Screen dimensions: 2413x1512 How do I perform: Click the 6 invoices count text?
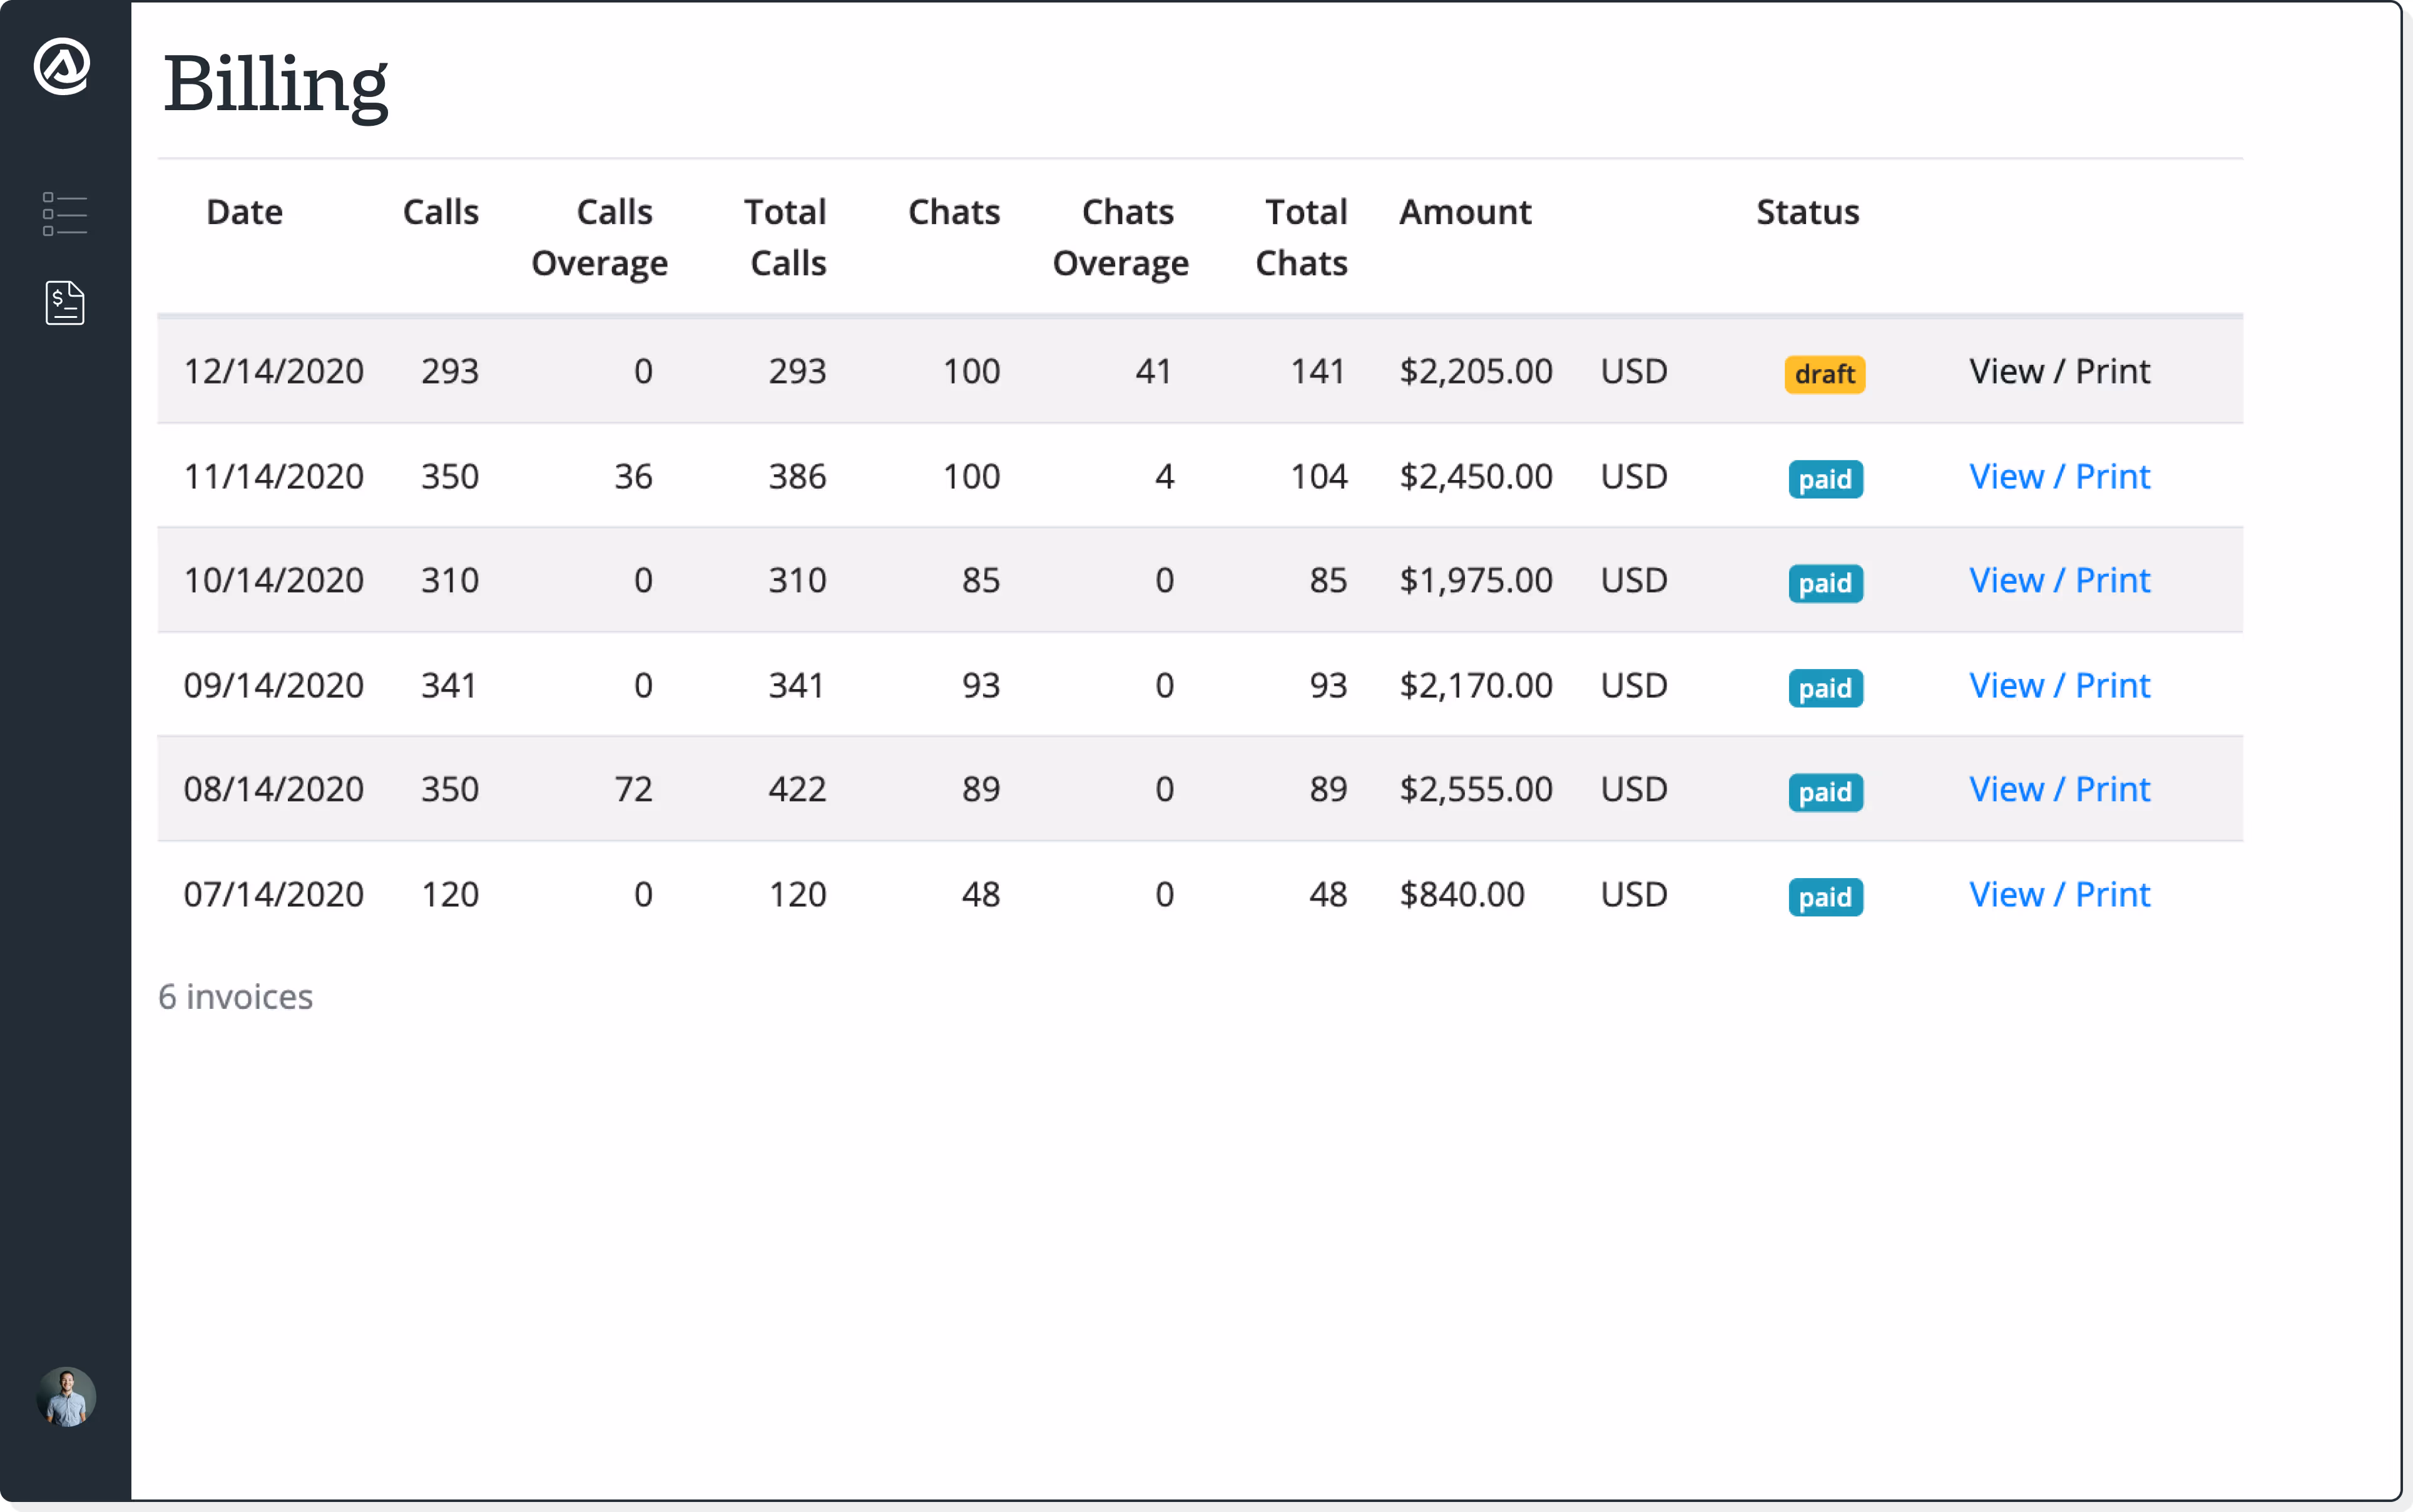(x=236, y=997)
